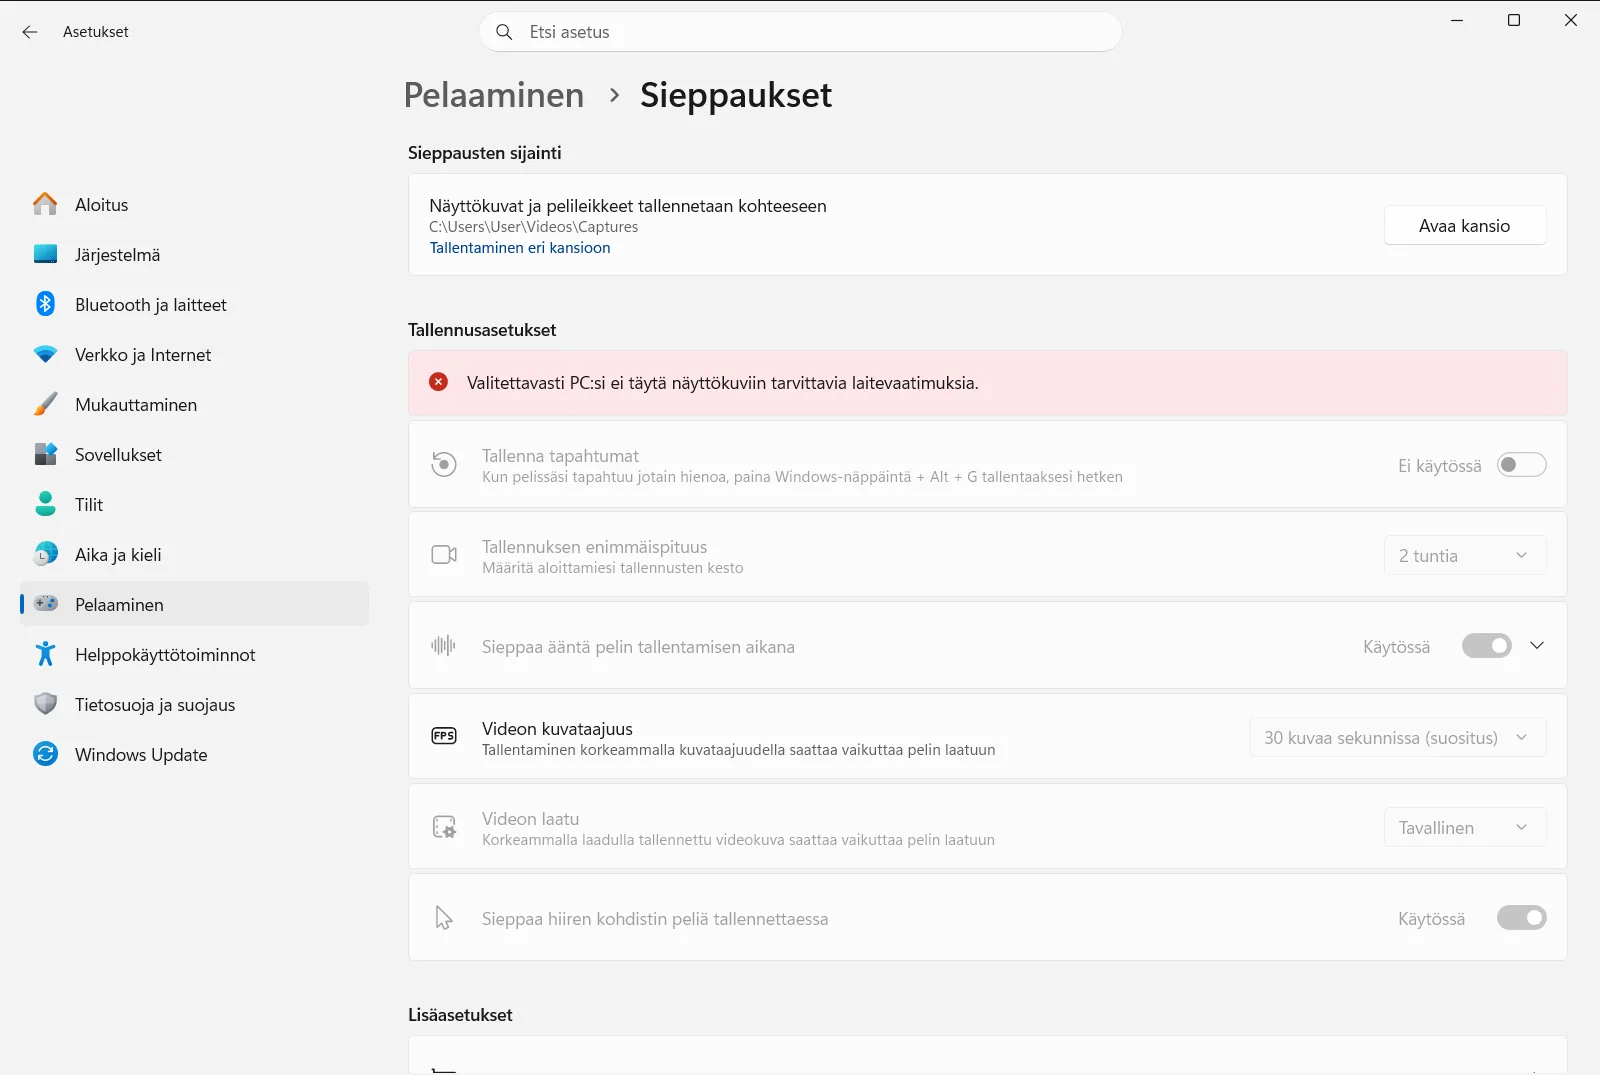The width and height of the screenshot is (1600, 1075).
Task: Open Järjestelmä settings section
Action: click(x=195, y=254)
